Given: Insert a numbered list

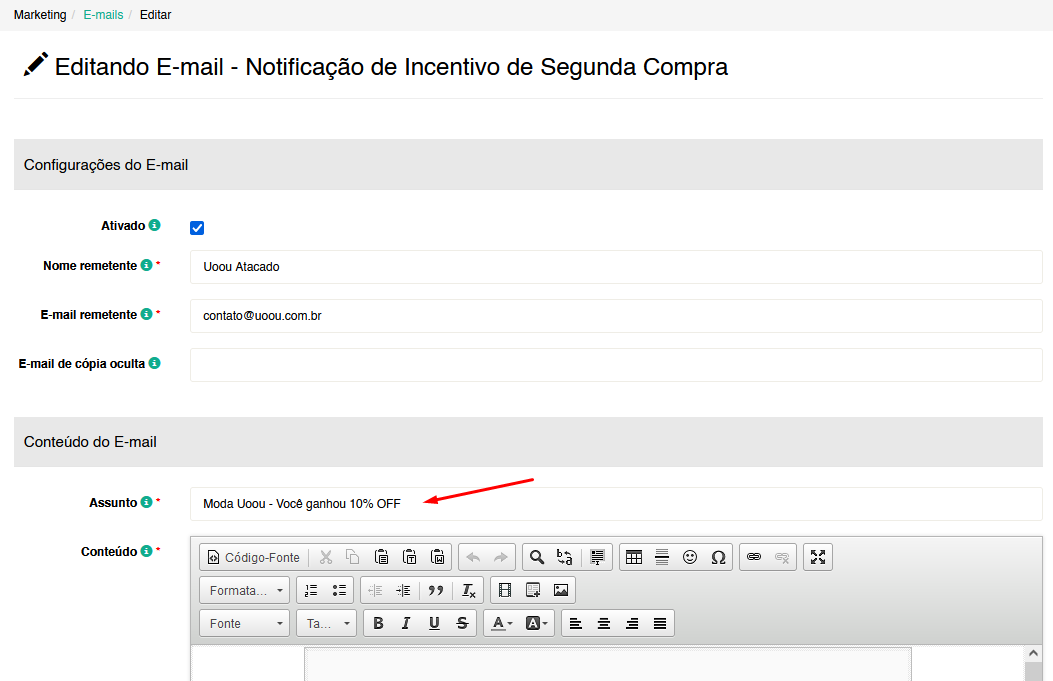Looking at the screenshot, I should click(x=311, y=590).
